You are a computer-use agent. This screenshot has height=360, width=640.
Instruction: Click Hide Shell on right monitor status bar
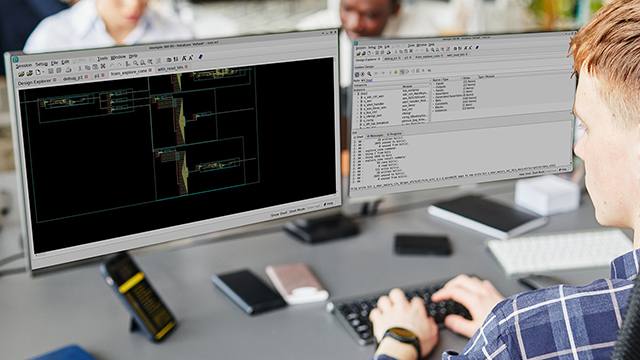(525, 173)
